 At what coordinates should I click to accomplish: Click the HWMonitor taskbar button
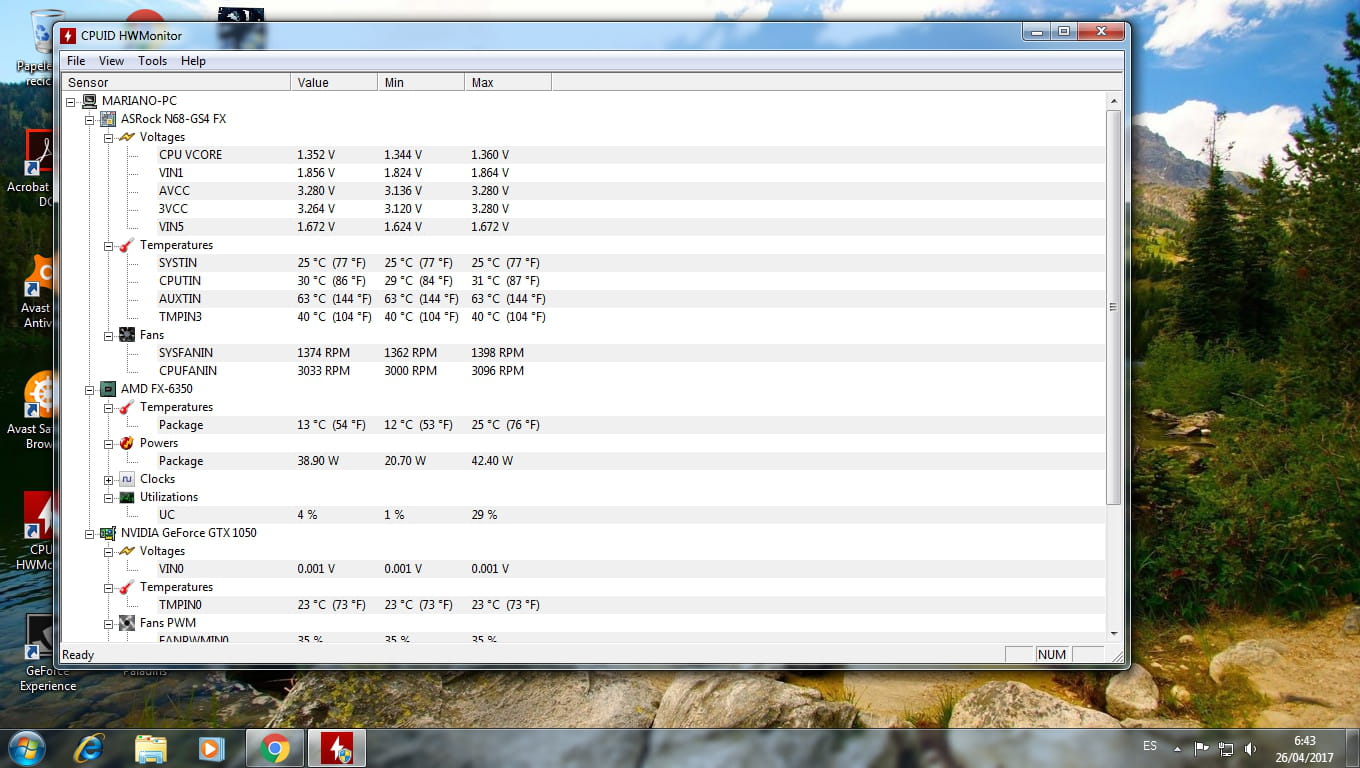[336, 748]
